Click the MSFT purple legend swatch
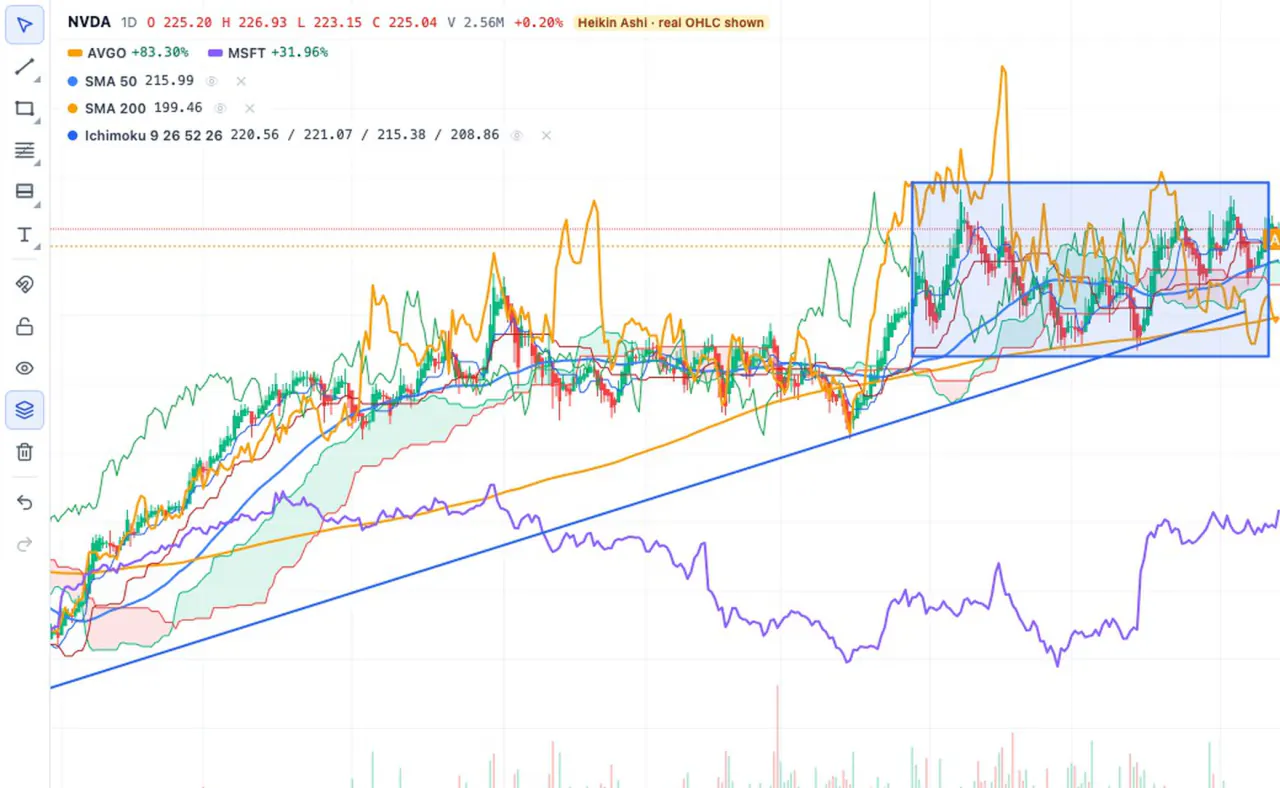This screenshot has width=1280, height=788. 215,53
